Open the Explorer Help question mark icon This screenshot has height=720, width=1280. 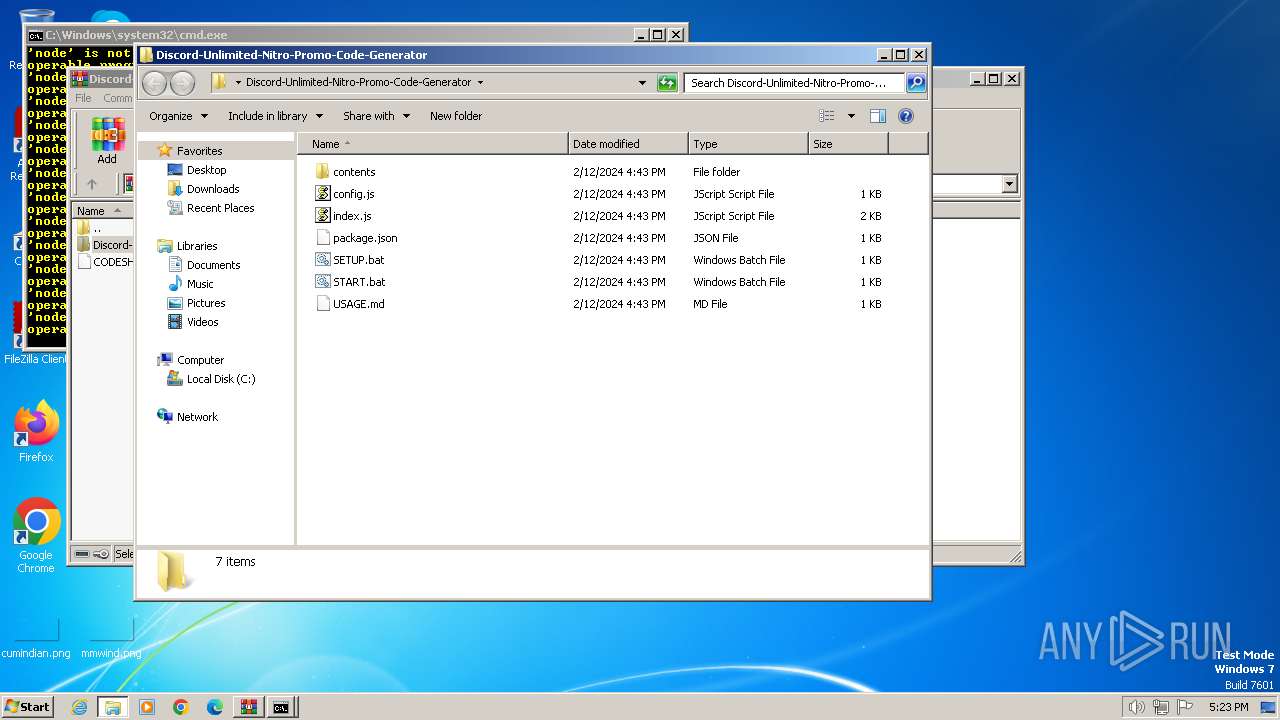tap(906, 116)
